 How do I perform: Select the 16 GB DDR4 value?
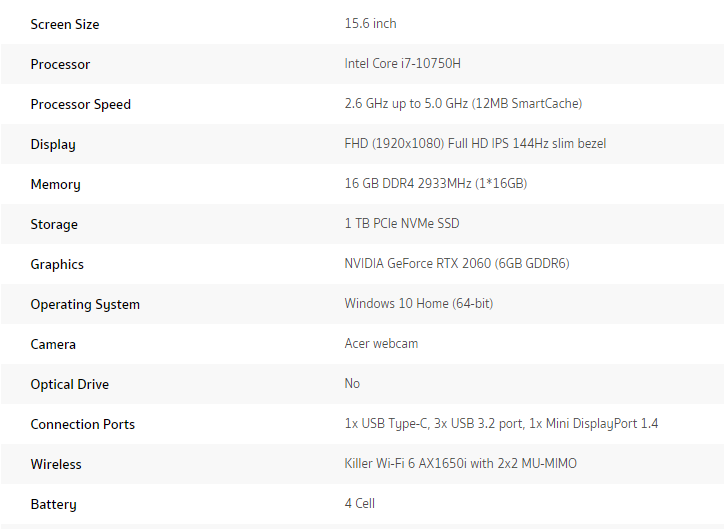435,184
